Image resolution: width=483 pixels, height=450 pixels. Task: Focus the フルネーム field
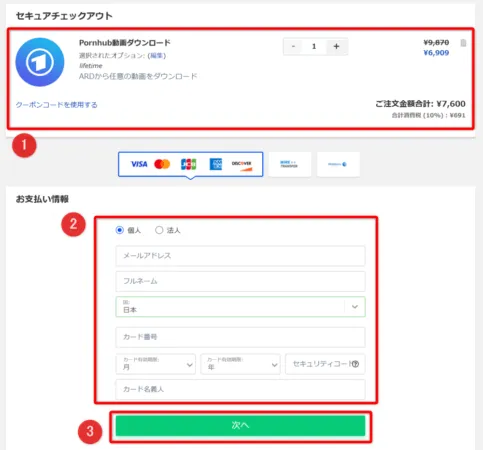coord(240,281)
